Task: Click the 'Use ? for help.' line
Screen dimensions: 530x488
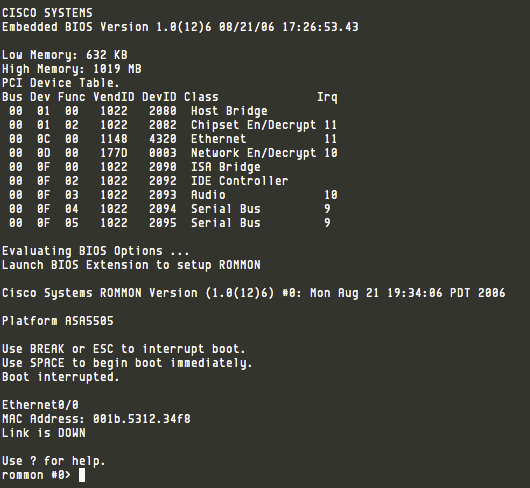Action: [54, 461]
